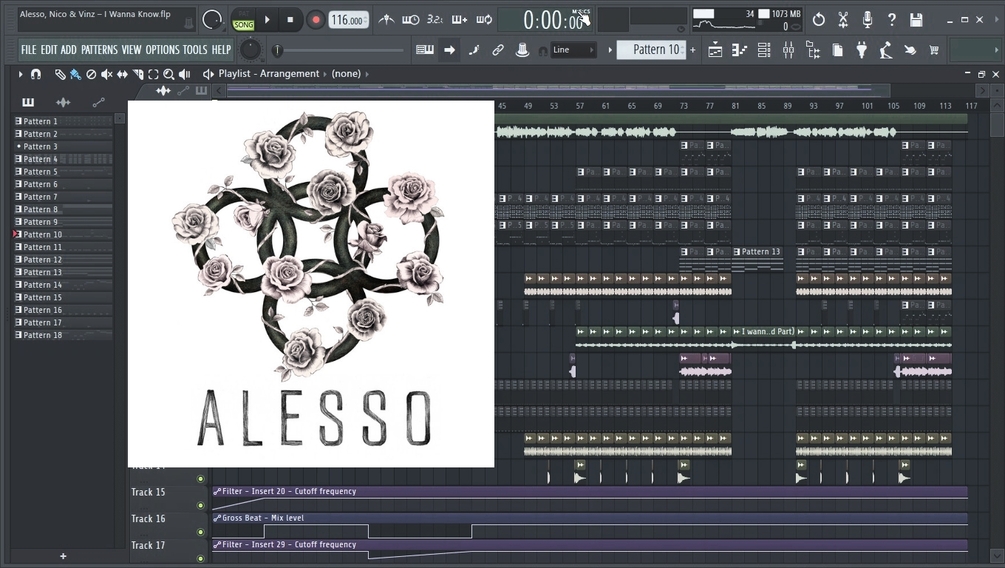Open Gross Beat - Mix level clip menu
This screenshot has width=1005, height=568.
coord(217,518)
